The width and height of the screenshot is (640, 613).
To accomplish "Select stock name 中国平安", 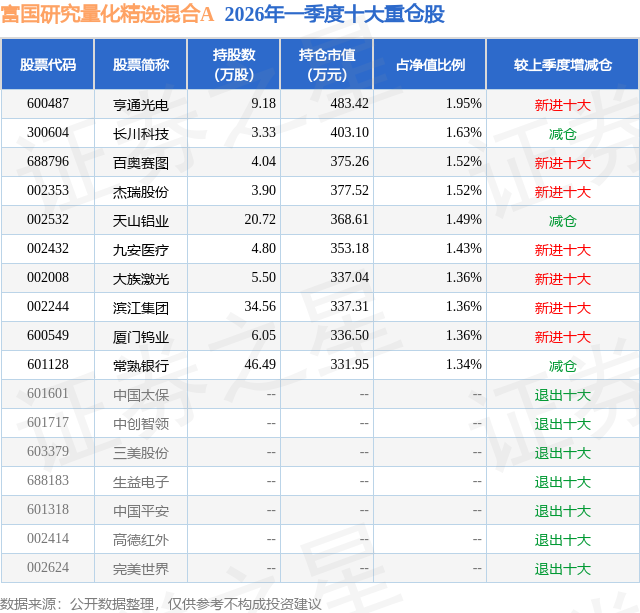I will point(141,511).
